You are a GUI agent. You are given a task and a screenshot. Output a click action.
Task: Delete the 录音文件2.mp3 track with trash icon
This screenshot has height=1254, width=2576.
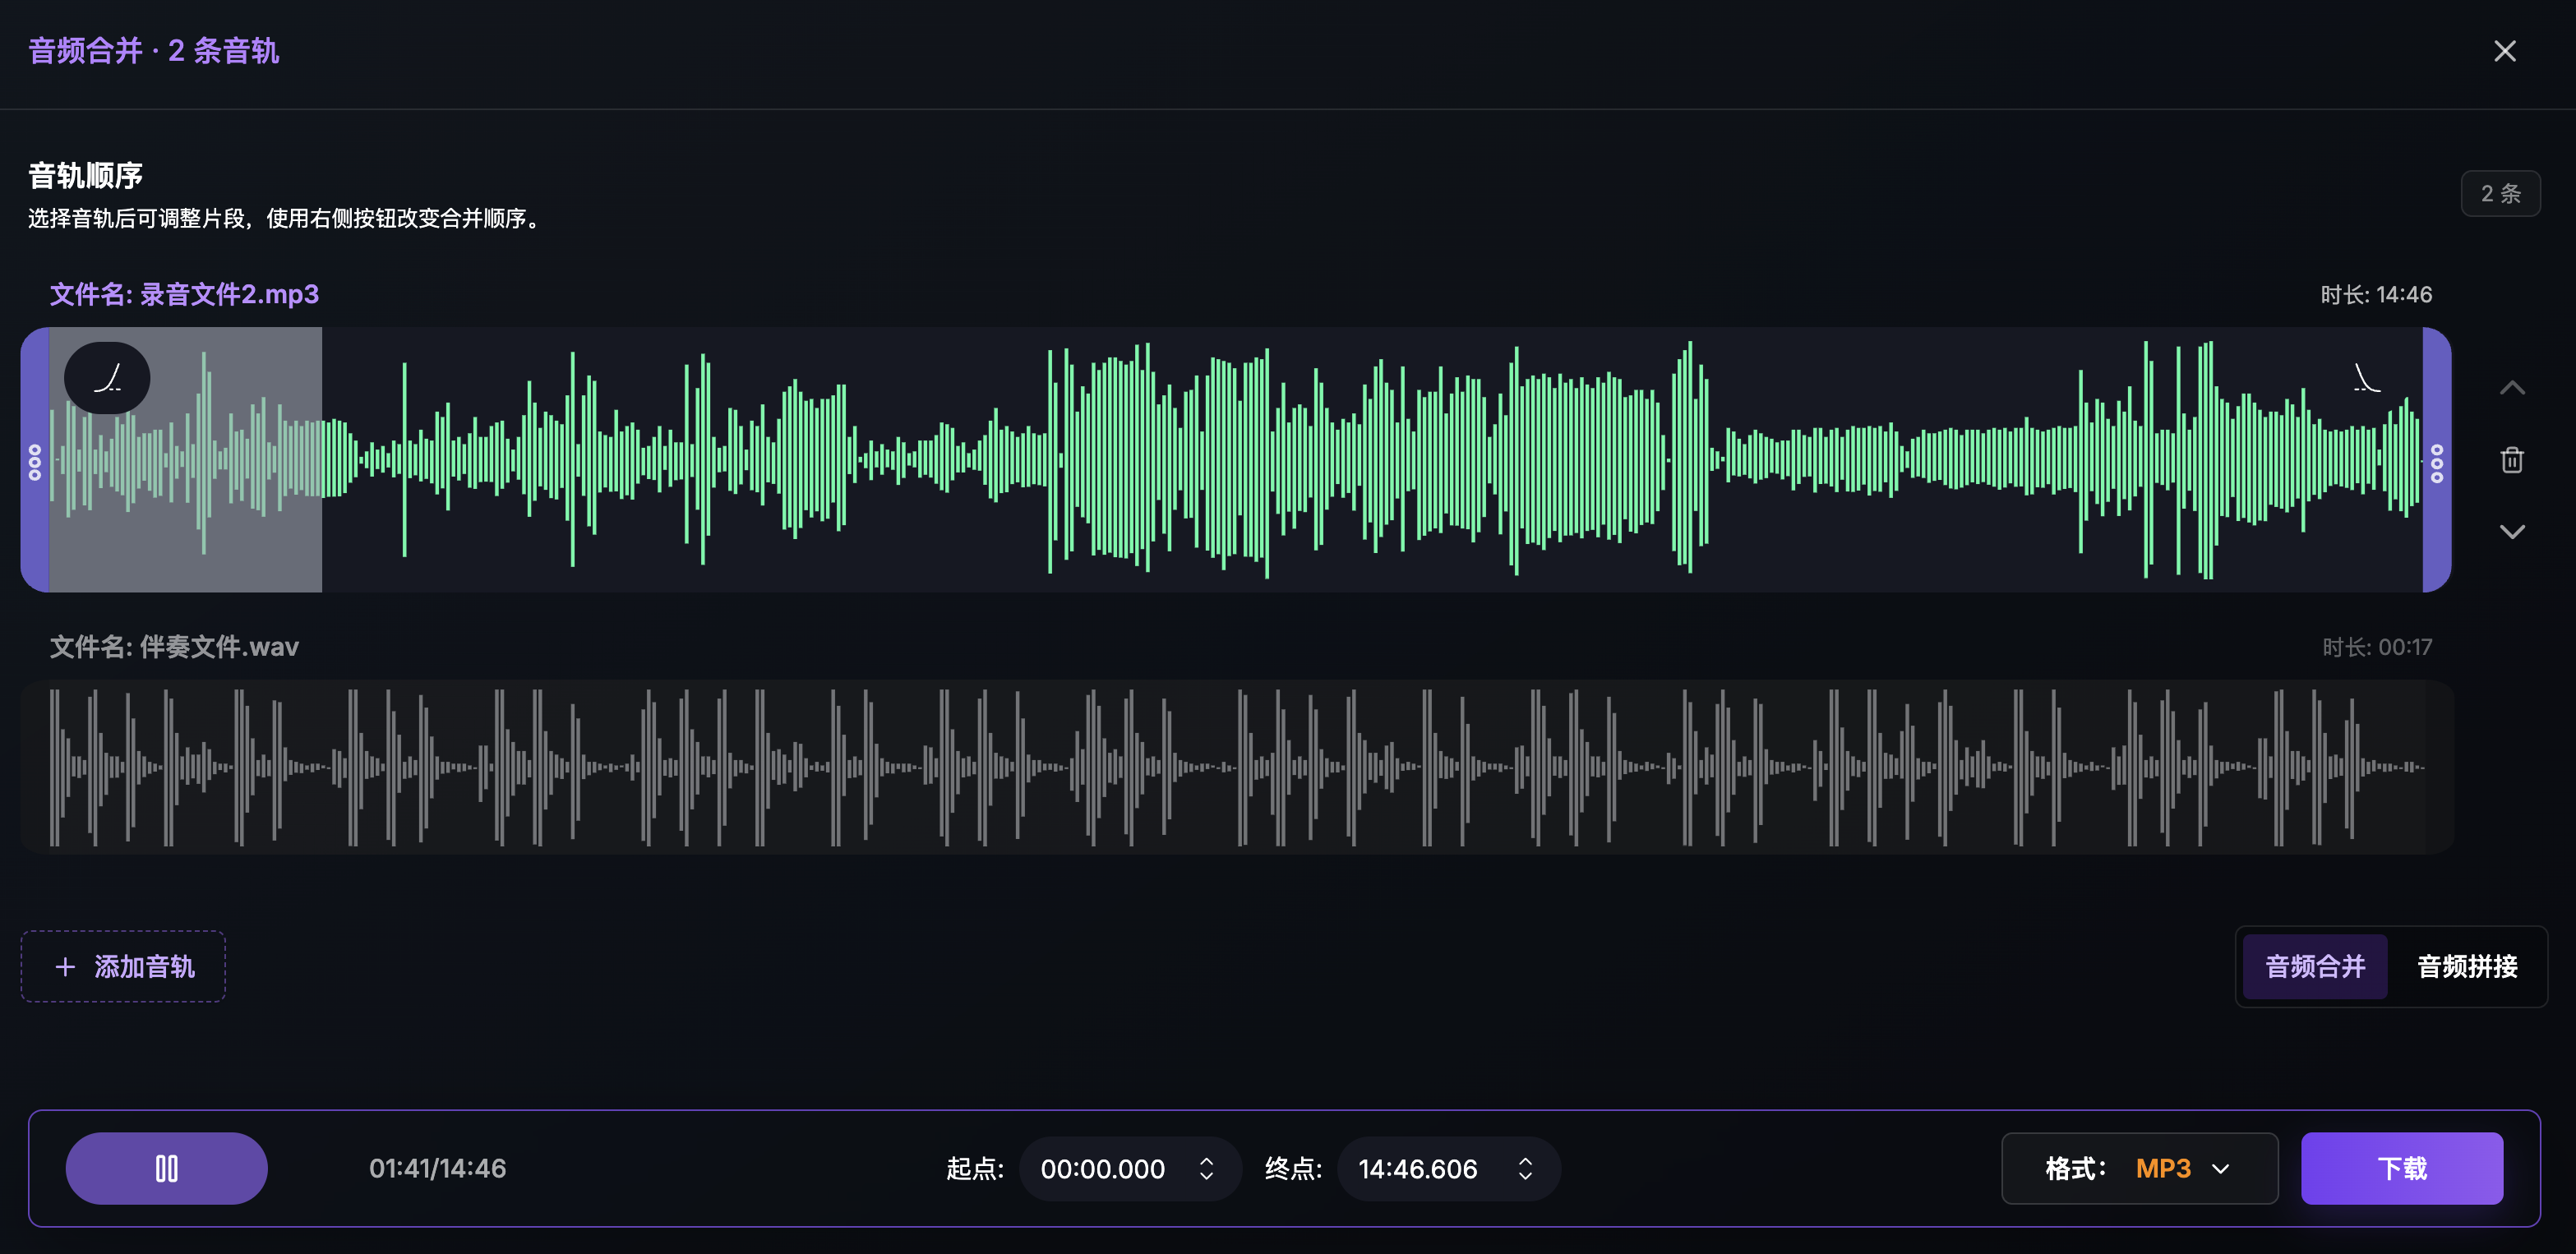point(2512,460)
